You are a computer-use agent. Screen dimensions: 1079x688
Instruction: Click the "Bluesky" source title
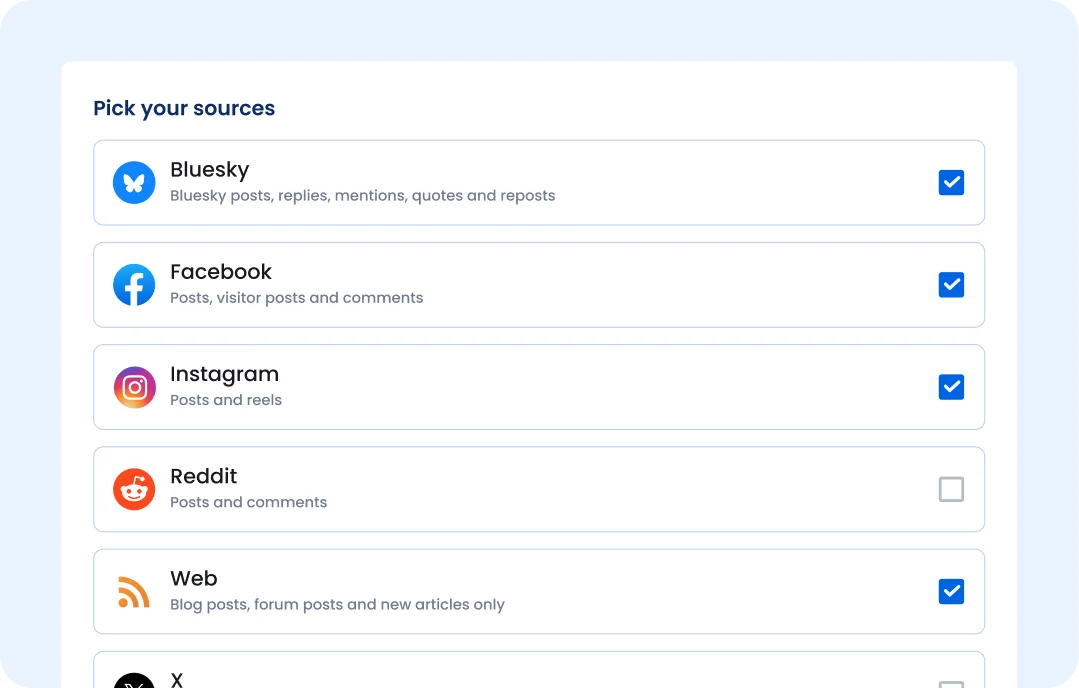pos(209,170)
